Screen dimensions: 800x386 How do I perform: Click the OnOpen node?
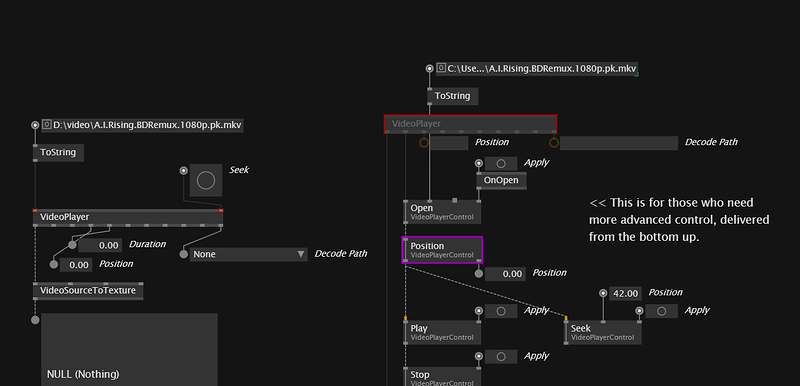click(x=501, y=181)
